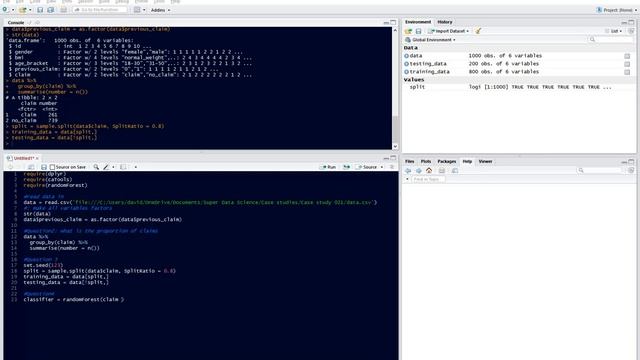
Task: Click the save workspace icon in Environment pane
Action: [418, 31]
